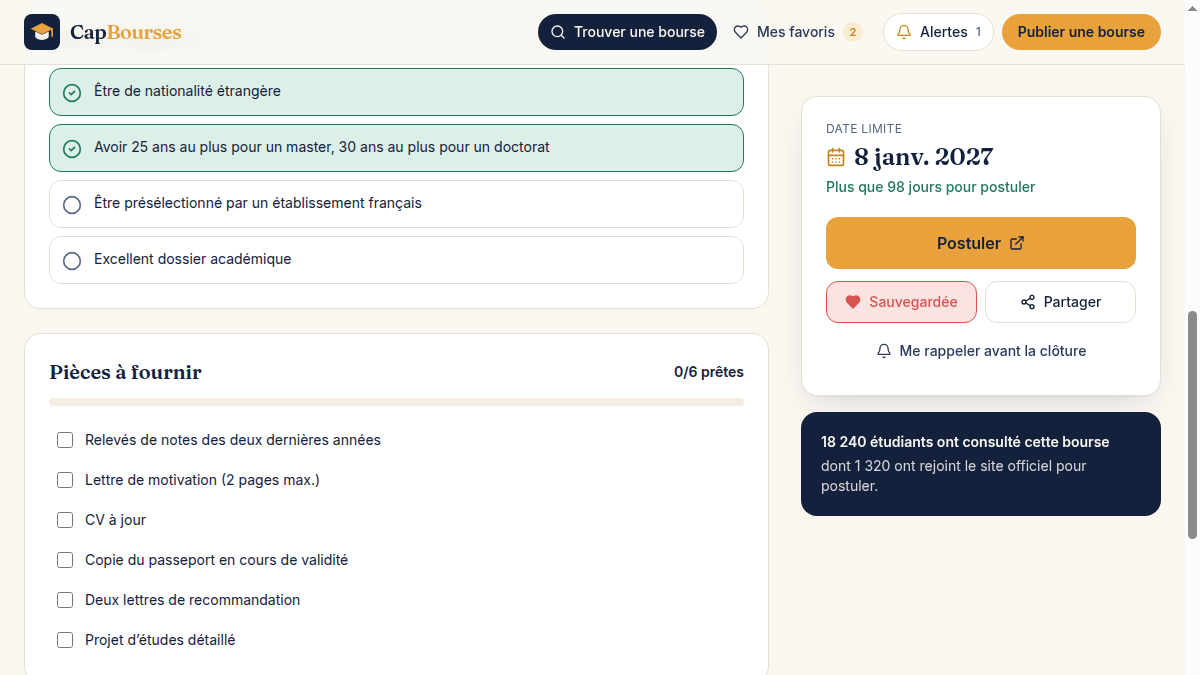Tick Deux lettres de recommandation checkbox
The height and width of the screenshot is (675, 1200).
[65, 600]
